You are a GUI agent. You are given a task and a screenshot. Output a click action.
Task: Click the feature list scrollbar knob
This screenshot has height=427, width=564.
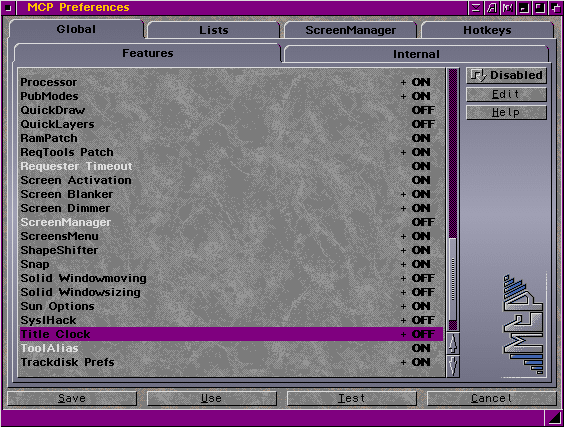[453, 279]
